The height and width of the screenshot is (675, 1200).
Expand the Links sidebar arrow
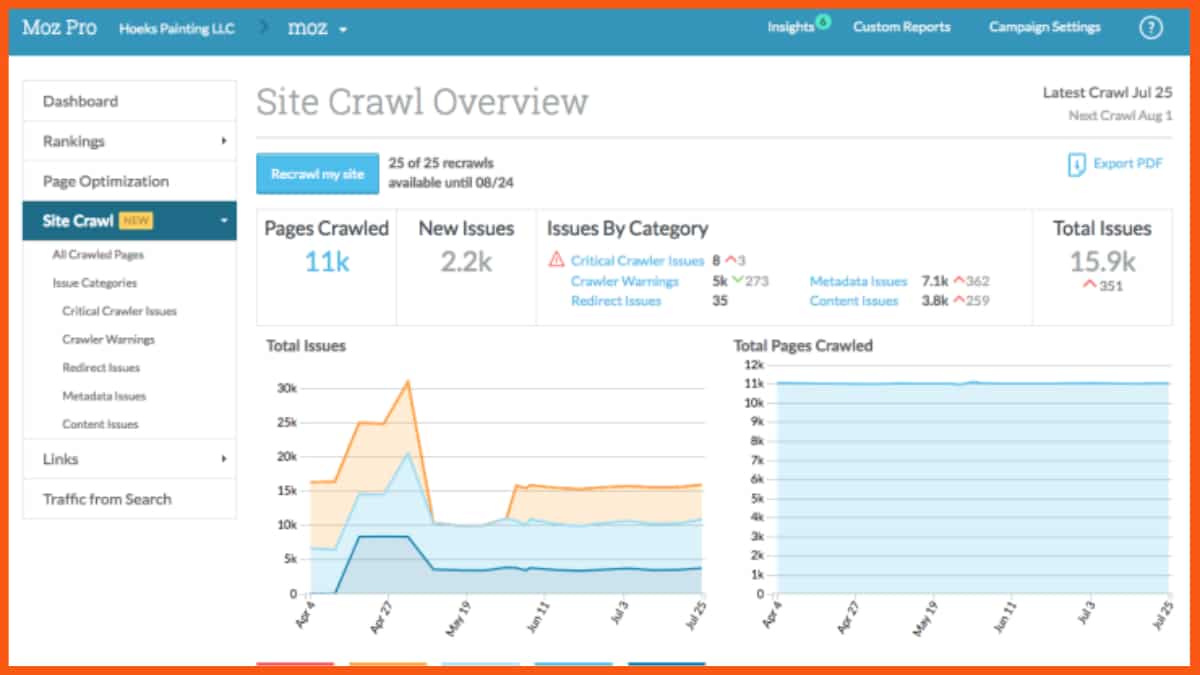[x=224, y=459]
